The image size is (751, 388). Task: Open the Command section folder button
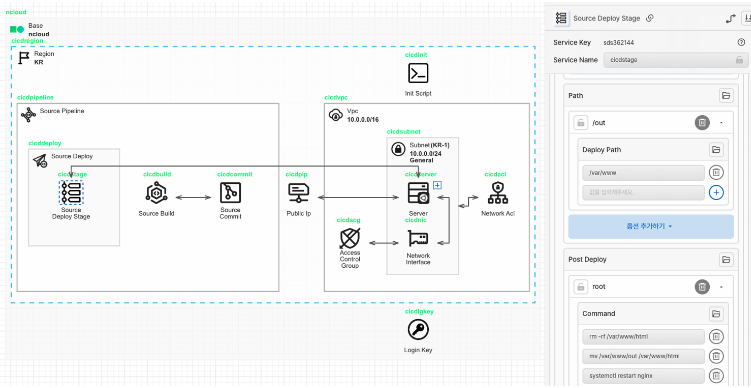click(x=716, y=313)
